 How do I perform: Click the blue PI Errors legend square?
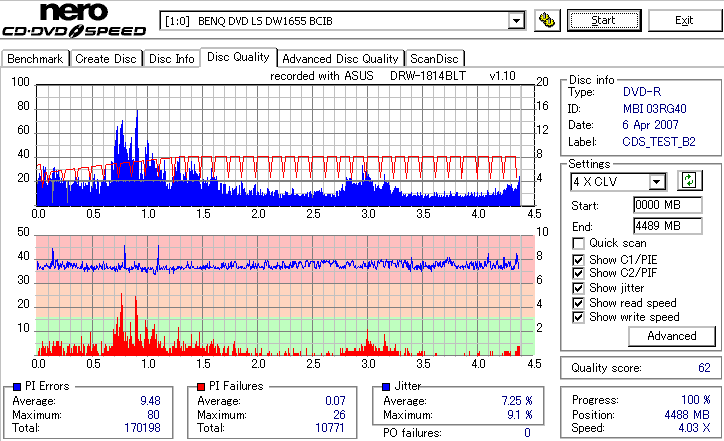(17, 387)
